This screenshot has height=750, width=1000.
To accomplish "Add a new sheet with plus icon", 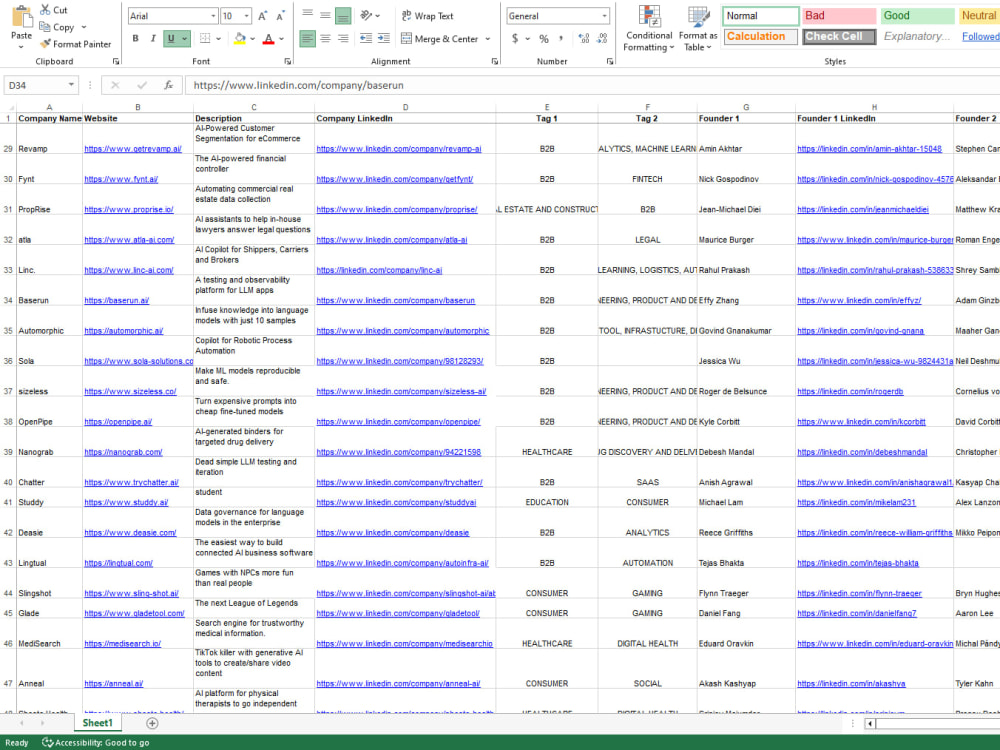I will tap(152, 723).
